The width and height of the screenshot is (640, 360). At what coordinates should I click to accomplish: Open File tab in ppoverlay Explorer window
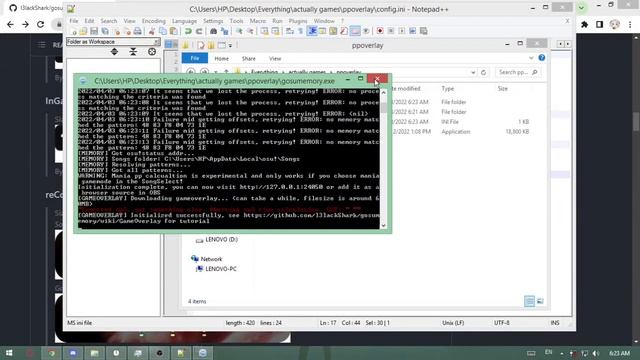click(x=195, y=58)
